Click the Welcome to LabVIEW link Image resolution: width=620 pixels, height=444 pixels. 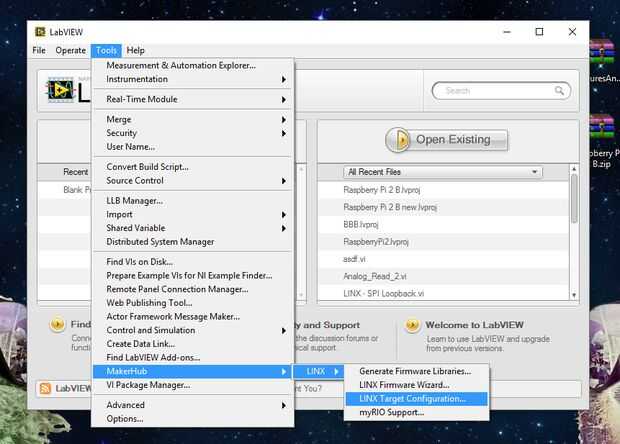(474, 325)
